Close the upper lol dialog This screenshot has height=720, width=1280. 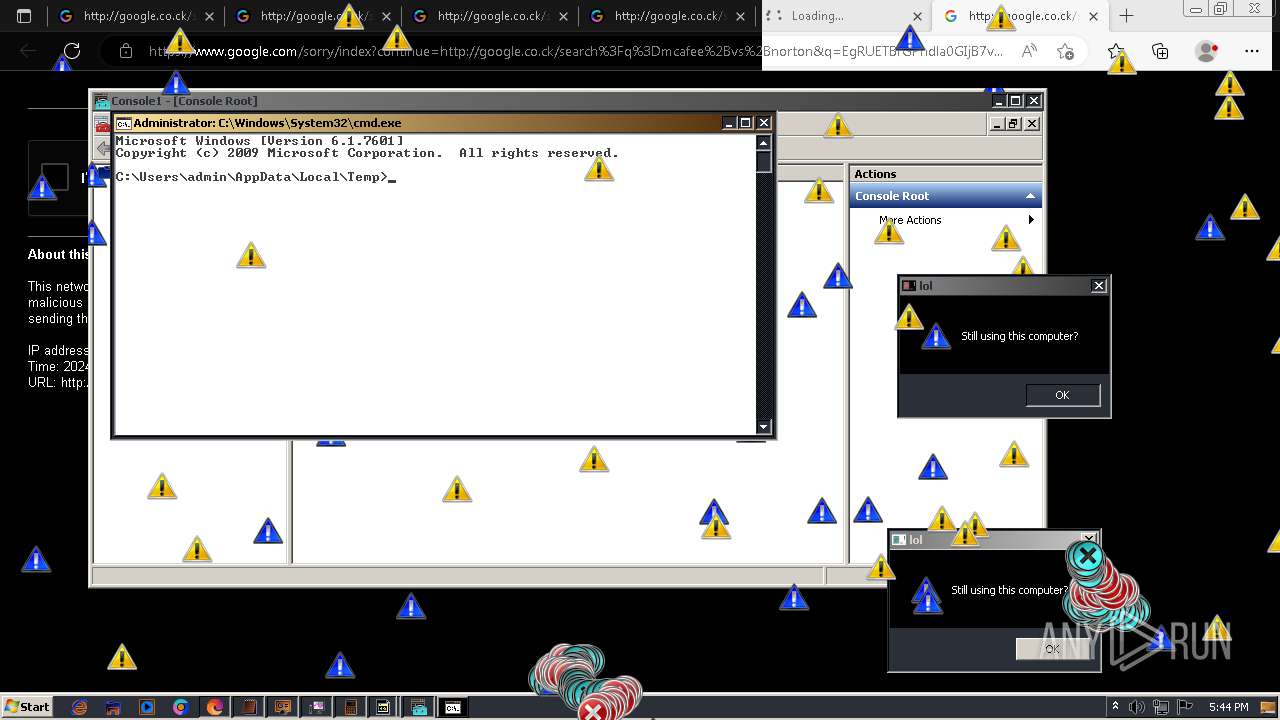click(1098, 286)
